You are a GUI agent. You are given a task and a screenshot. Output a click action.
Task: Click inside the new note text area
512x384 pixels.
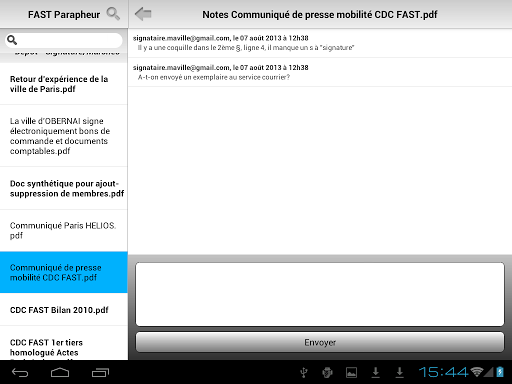[320, 294]
